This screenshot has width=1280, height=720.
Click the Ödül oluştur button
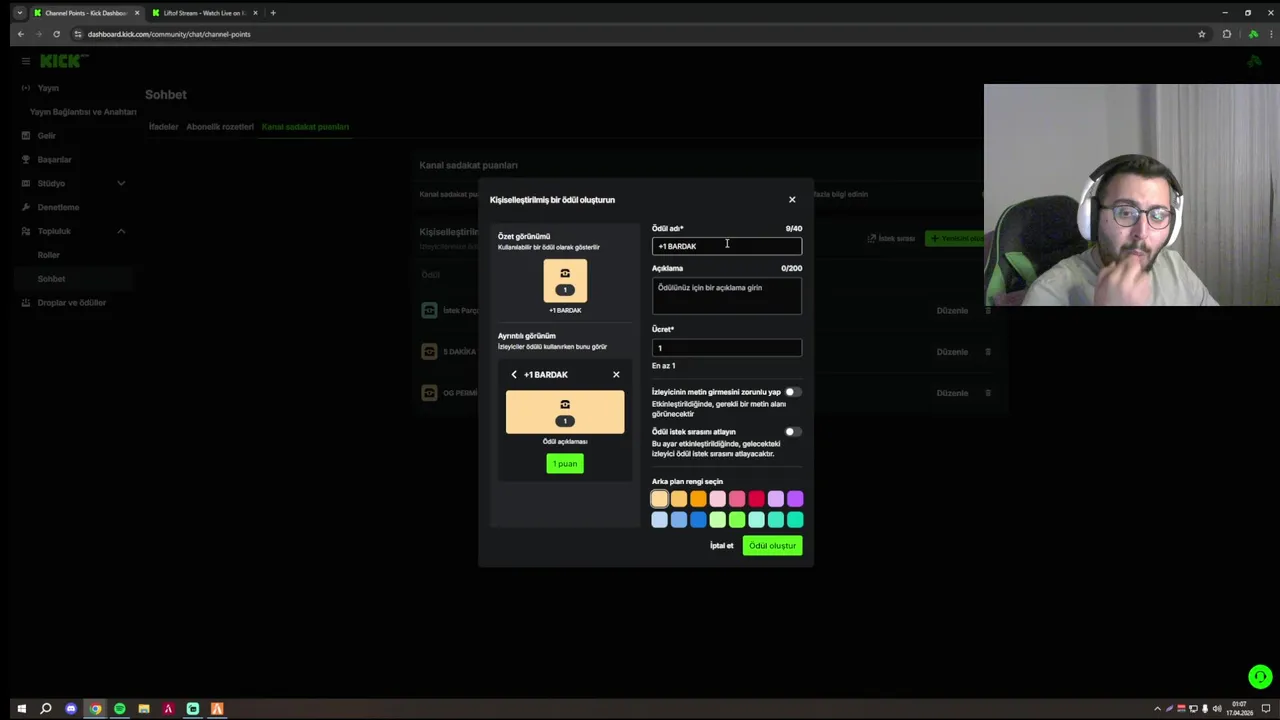(x=772, y=546)
